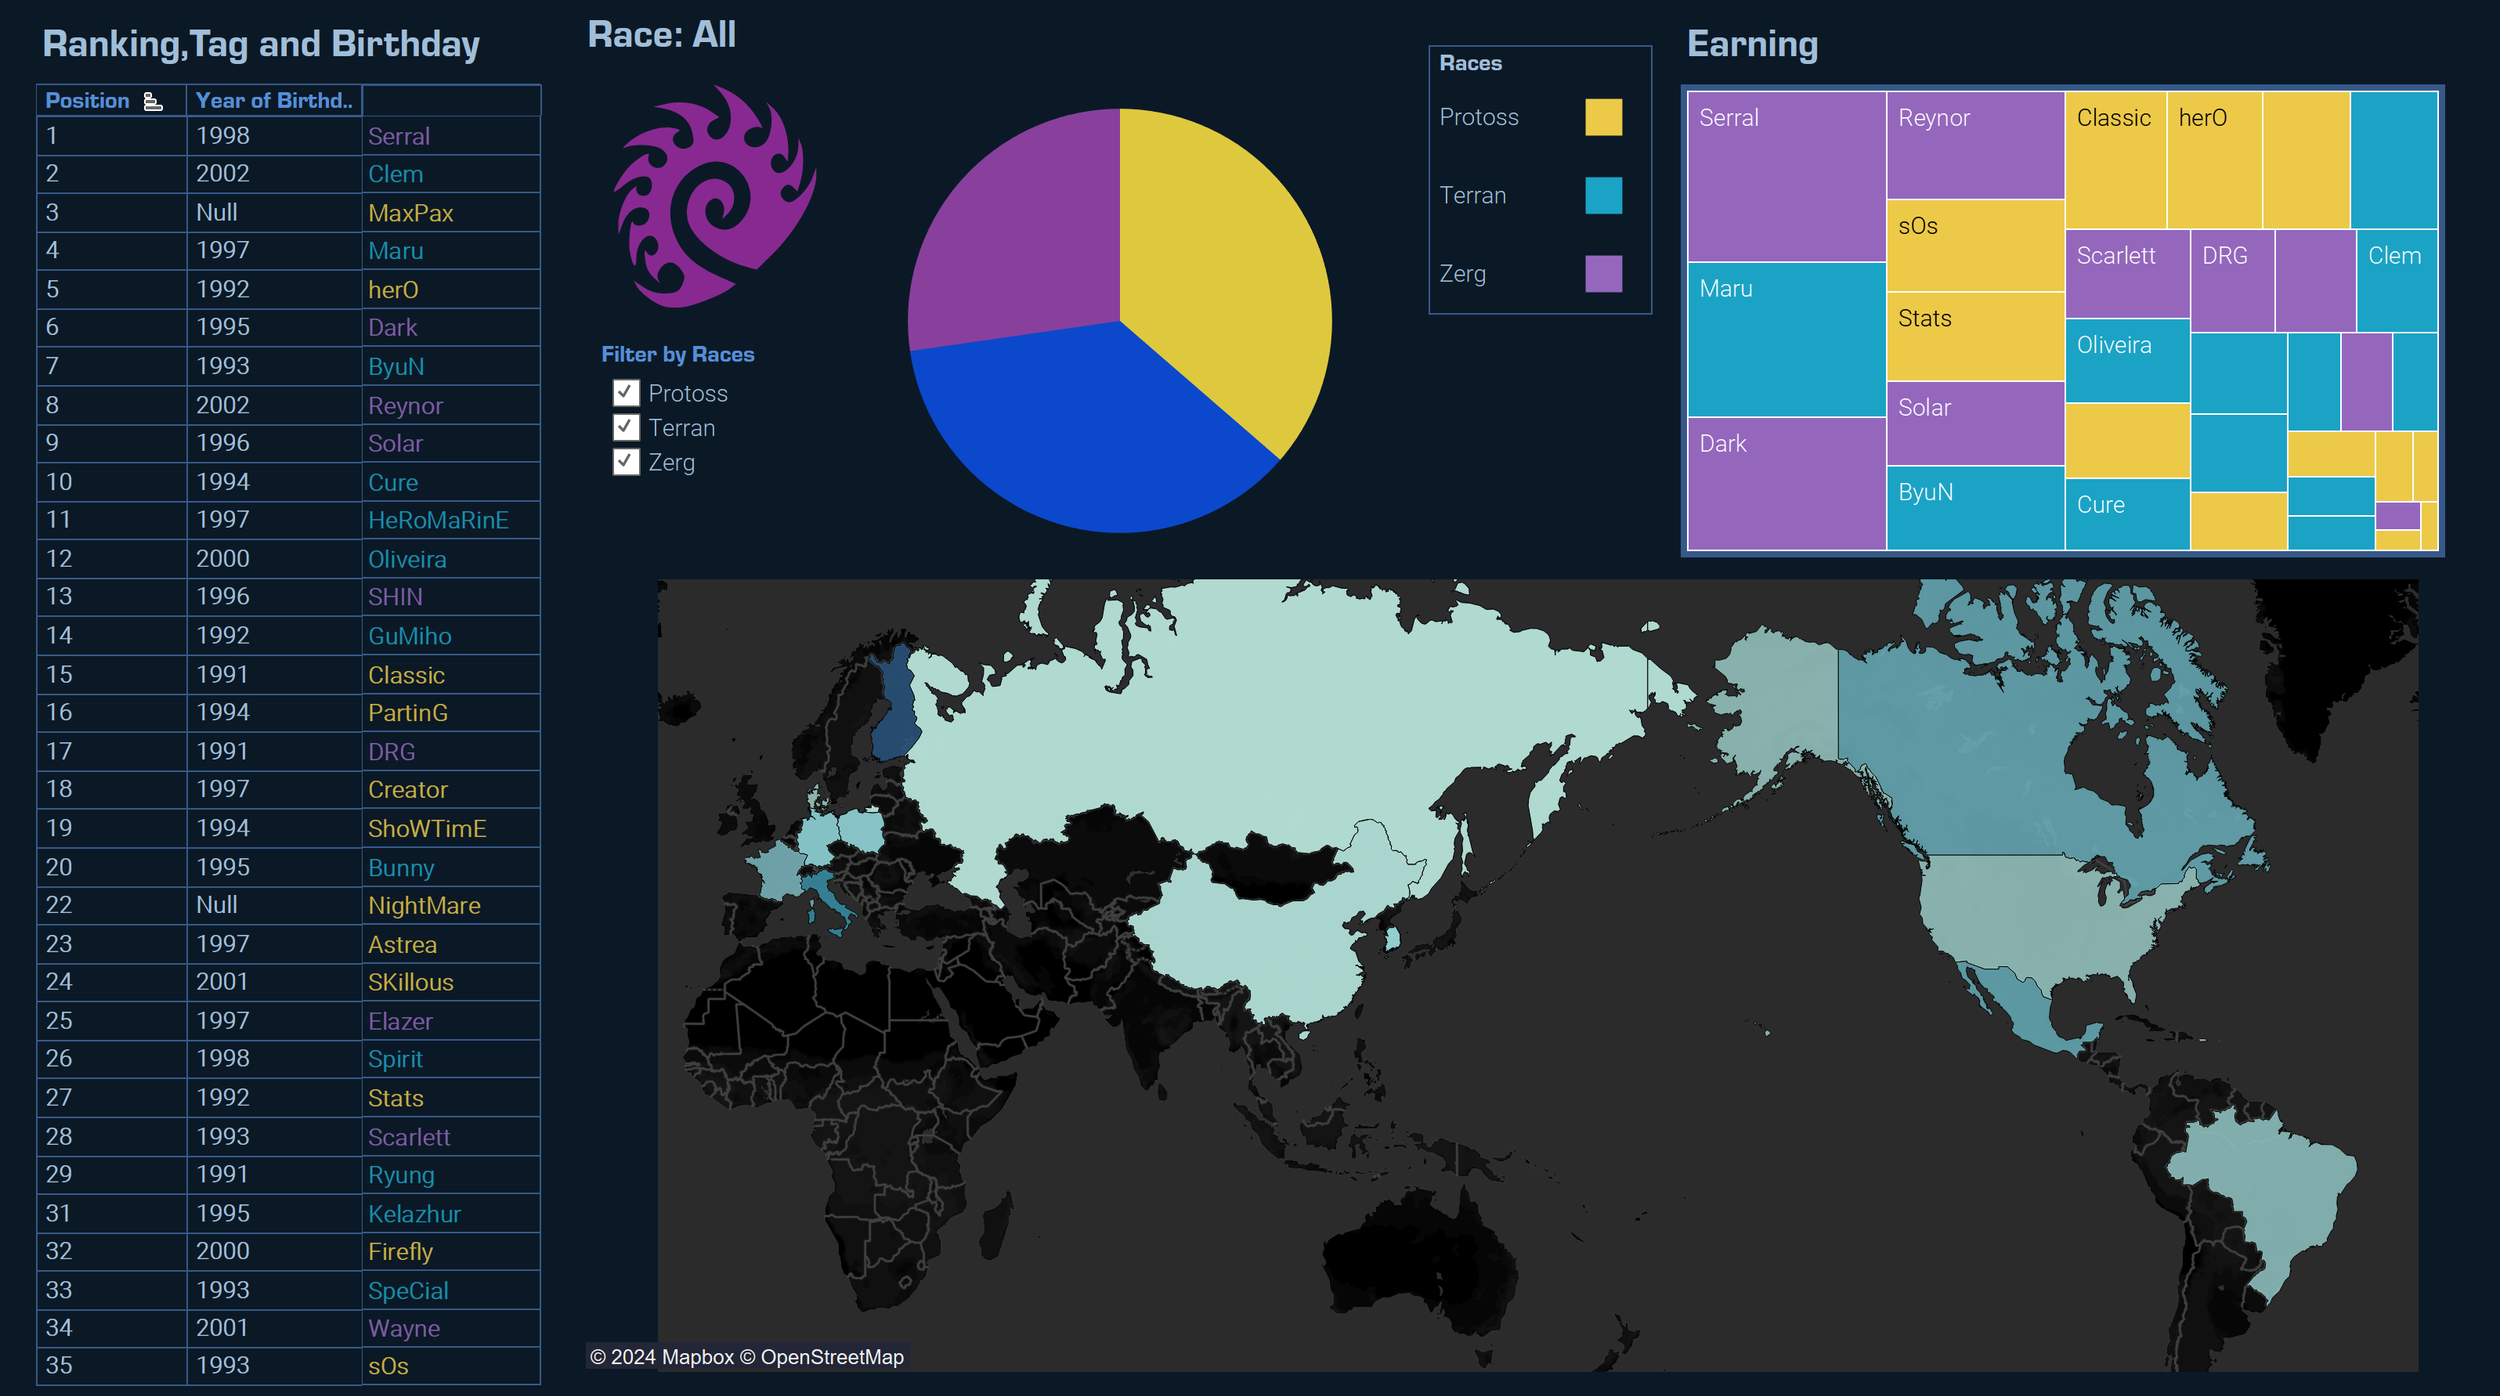Select the Stats tile in Earning treemap
This screenshot has width=2500, height=1396.
tap(1975, 337)
